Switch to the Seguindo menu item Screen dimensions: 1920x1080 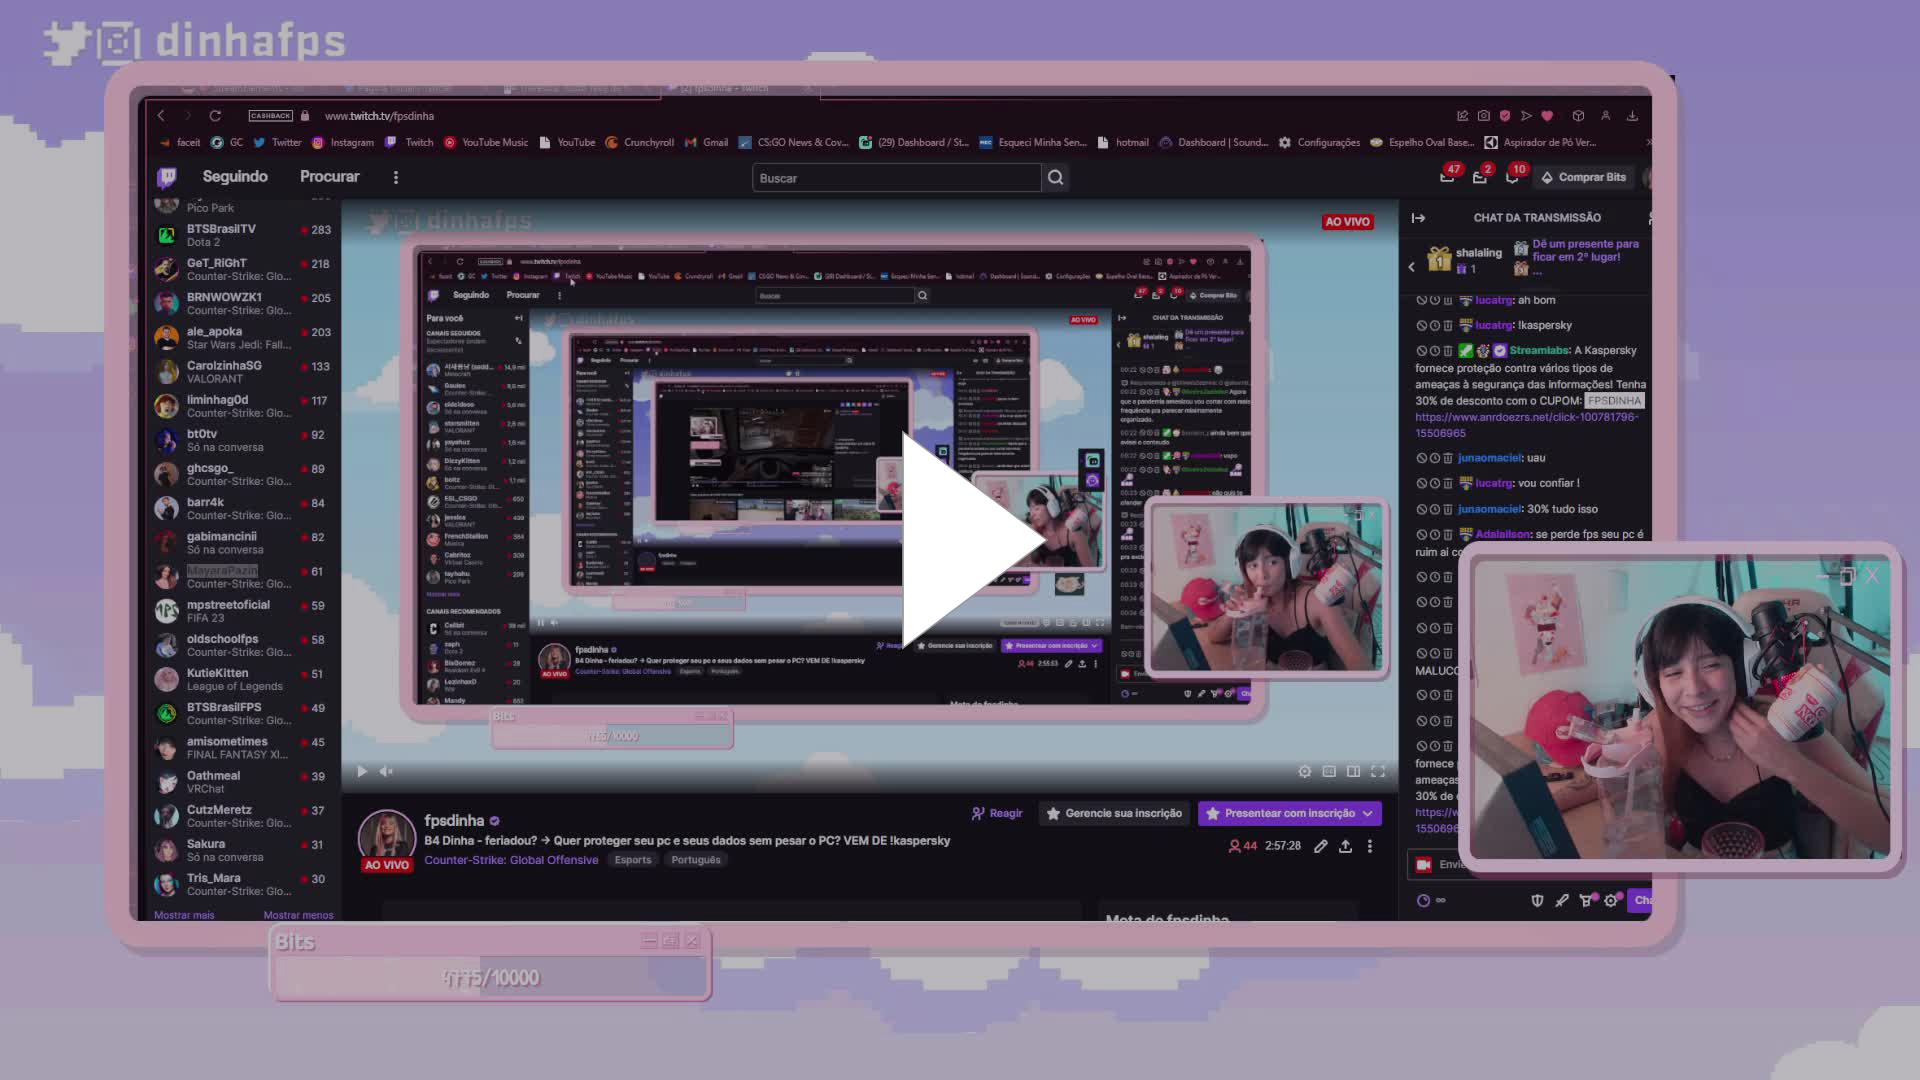(235, 177)
